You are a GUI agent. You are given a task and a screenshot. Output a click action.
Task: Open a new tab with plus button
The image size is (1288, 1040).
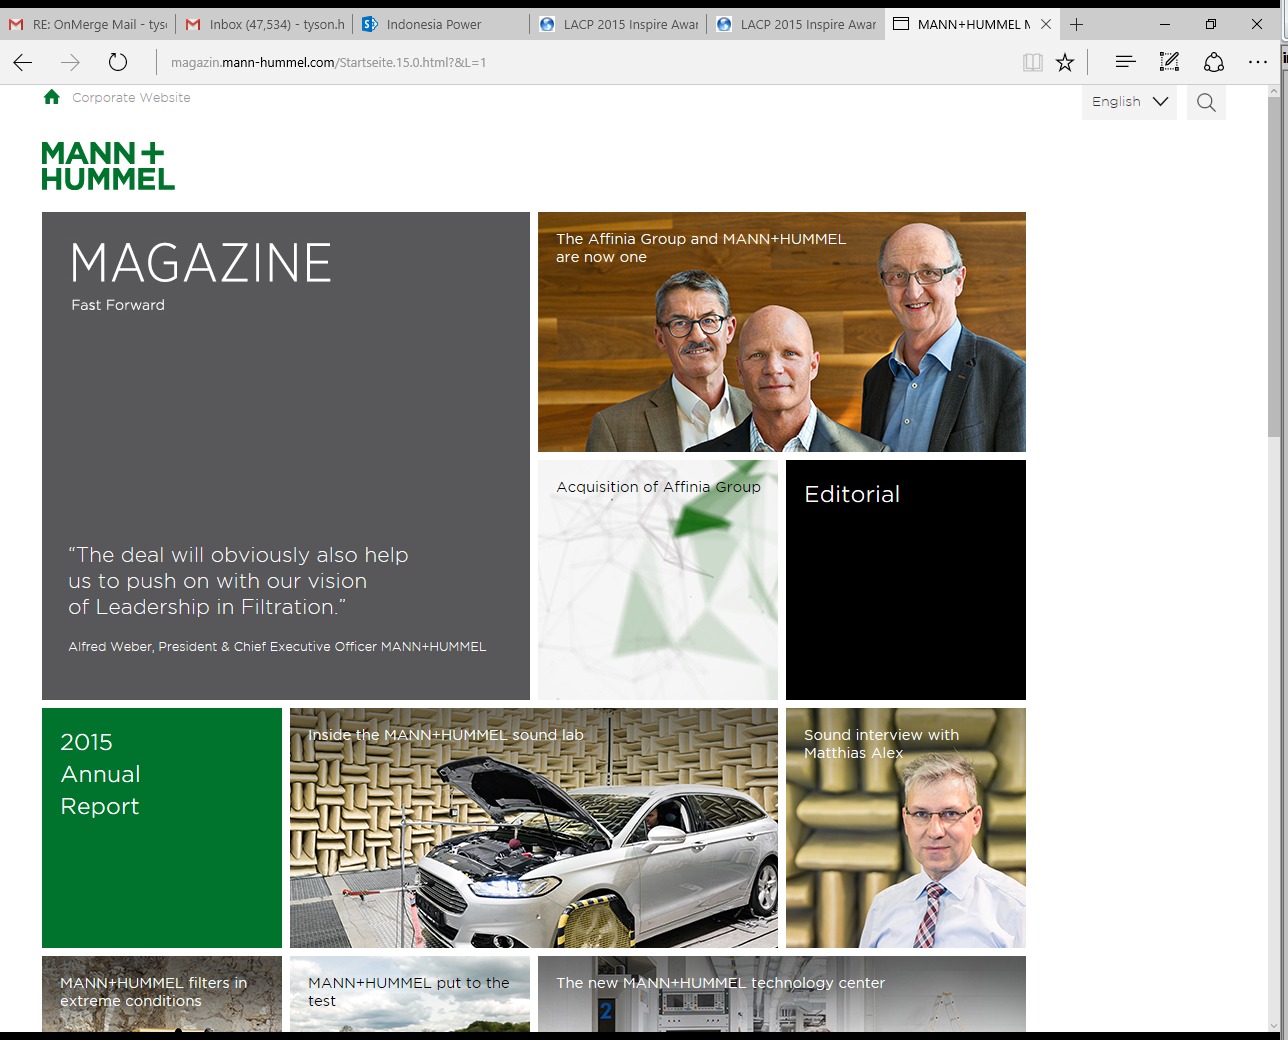1076,24
